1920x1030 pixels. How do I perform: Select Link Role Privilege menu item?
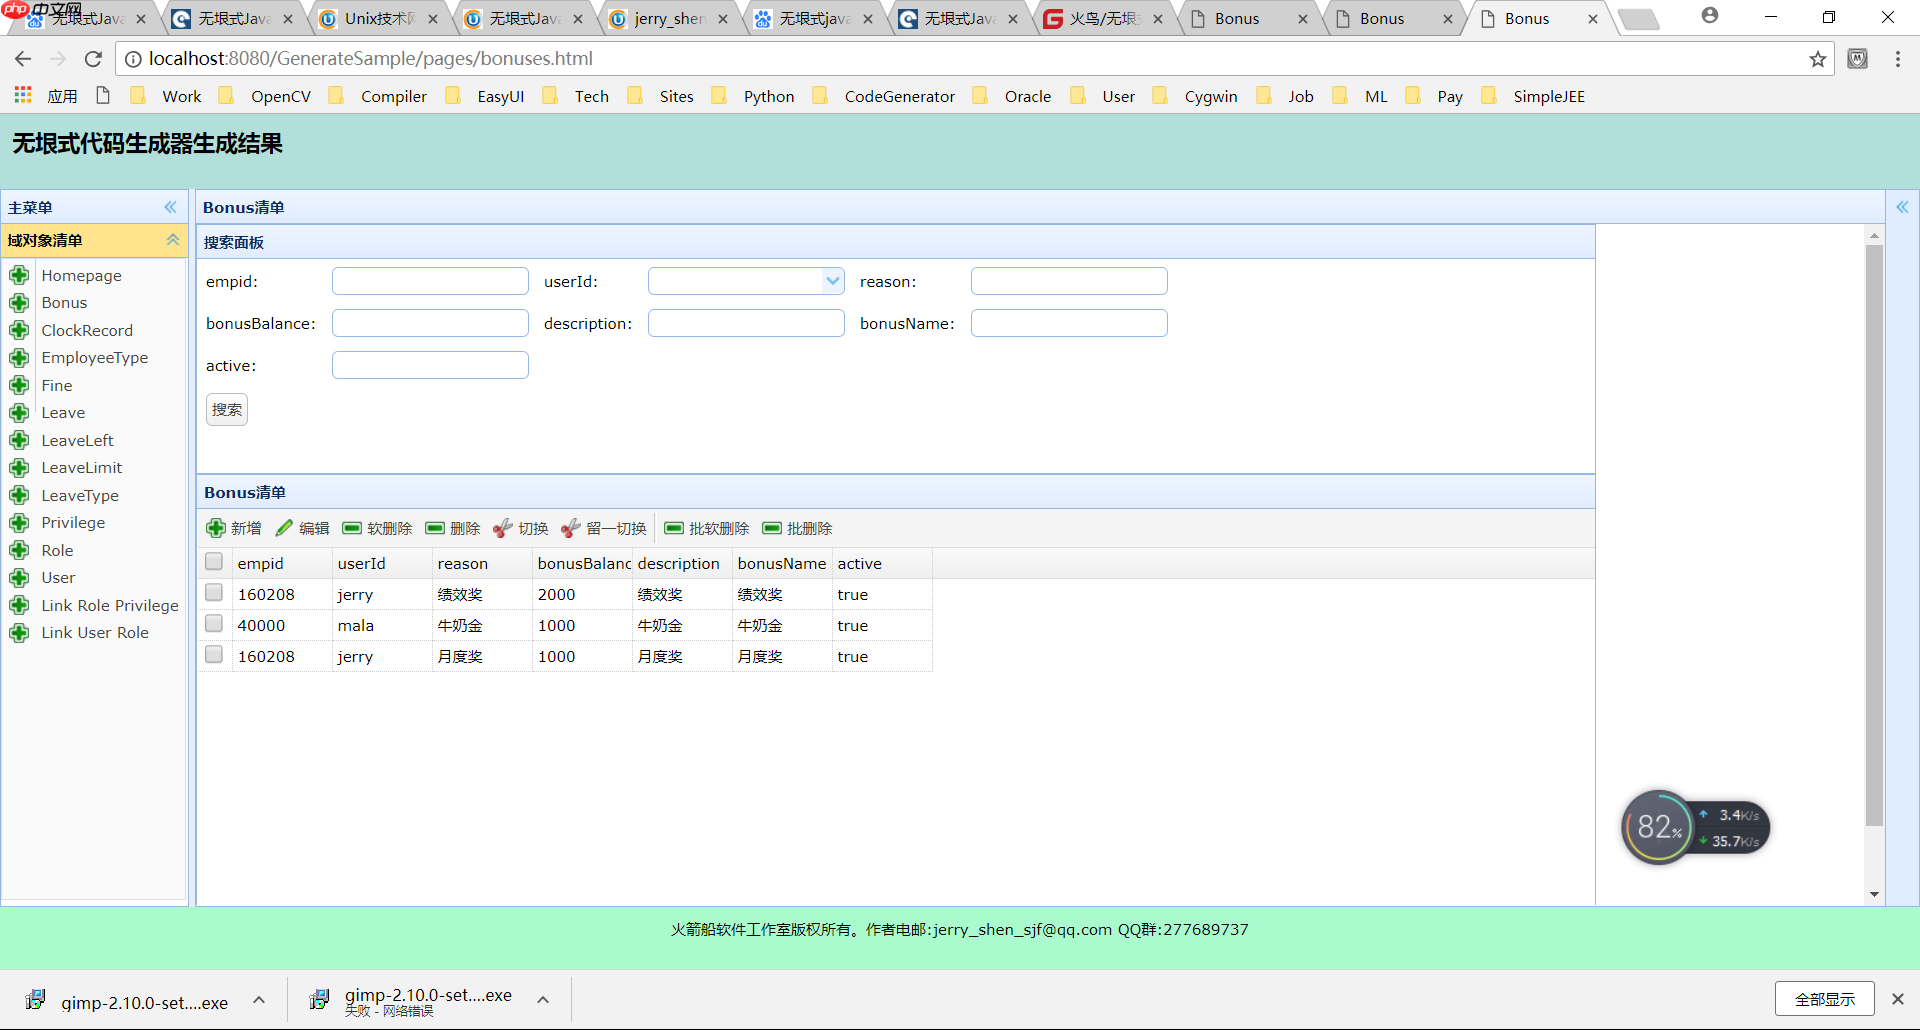pos(110,605)
